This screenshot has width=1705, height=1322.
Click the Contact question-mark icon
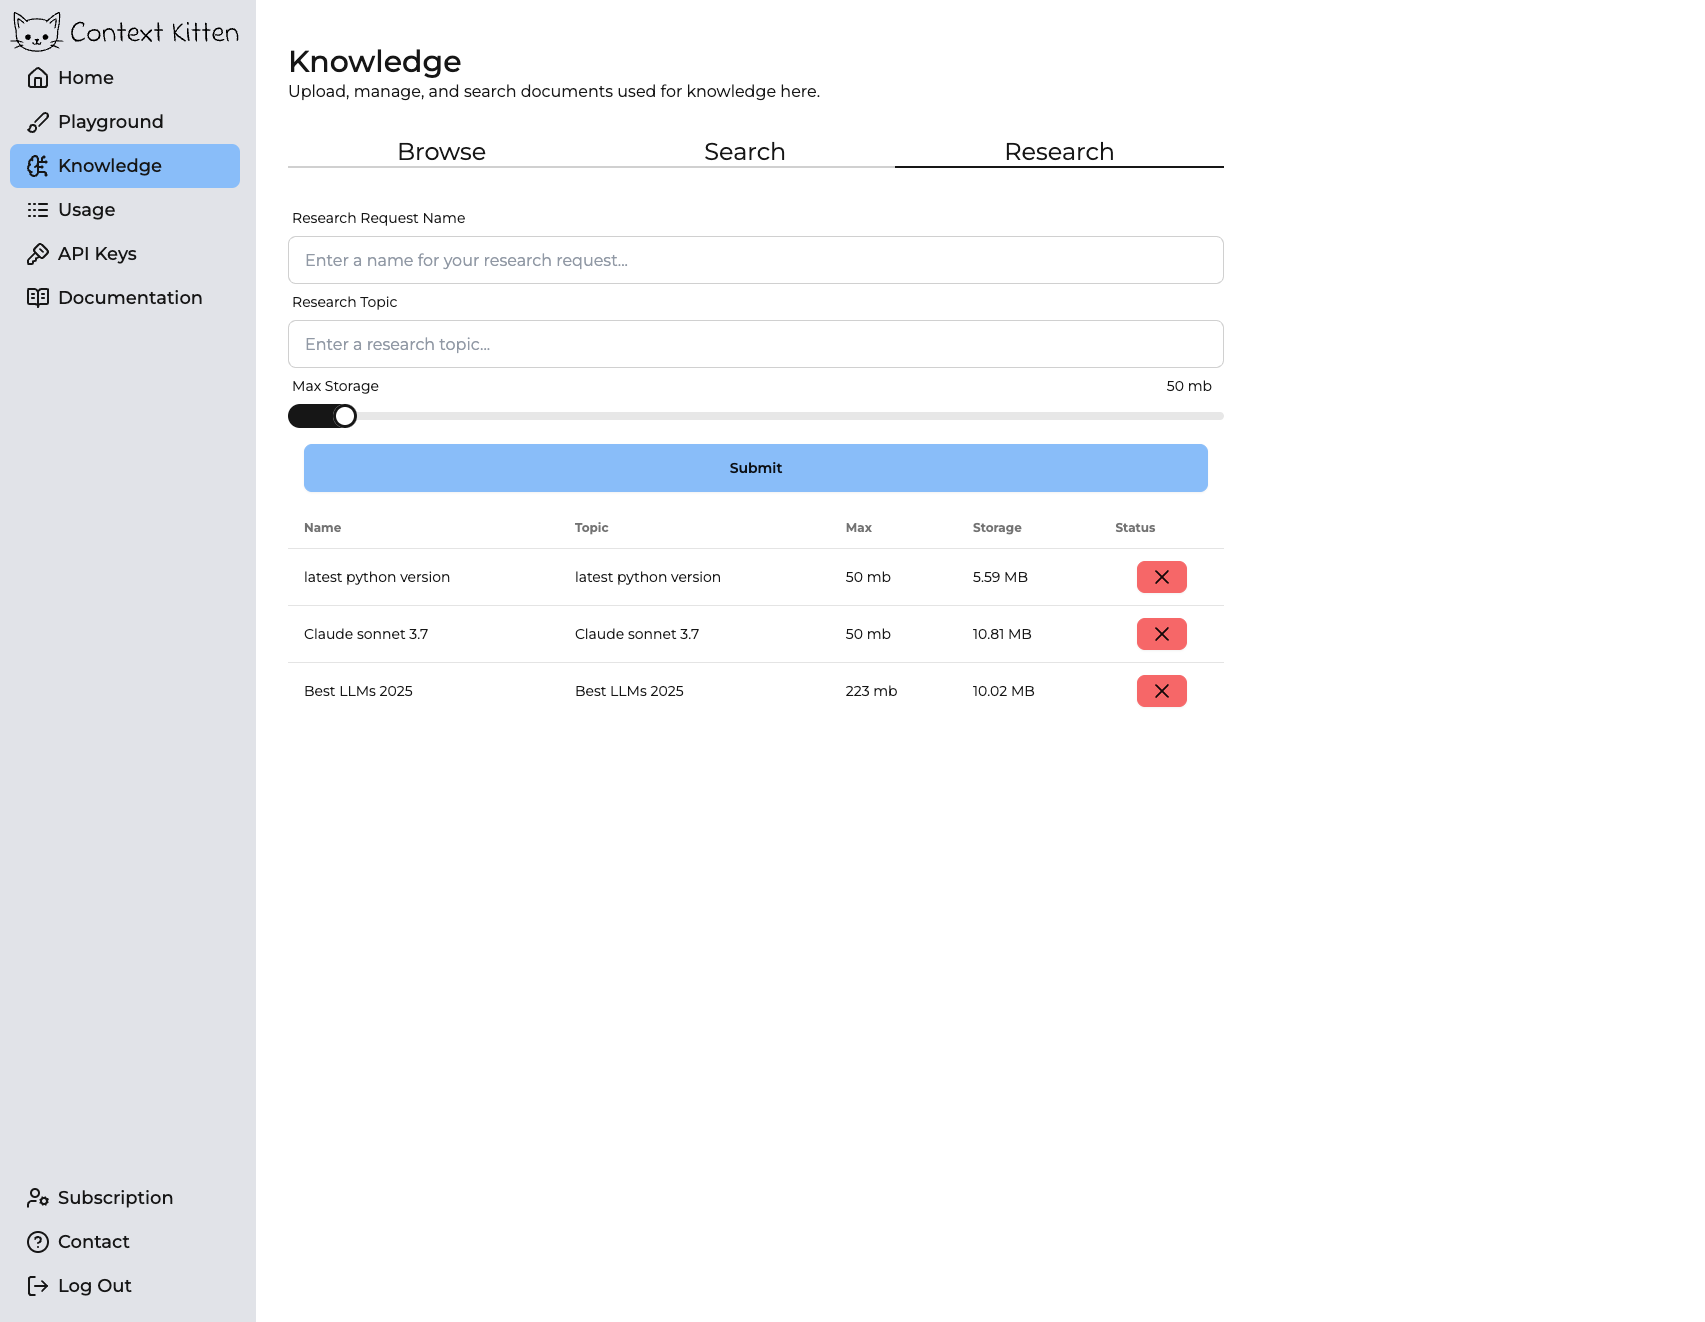38,1242
